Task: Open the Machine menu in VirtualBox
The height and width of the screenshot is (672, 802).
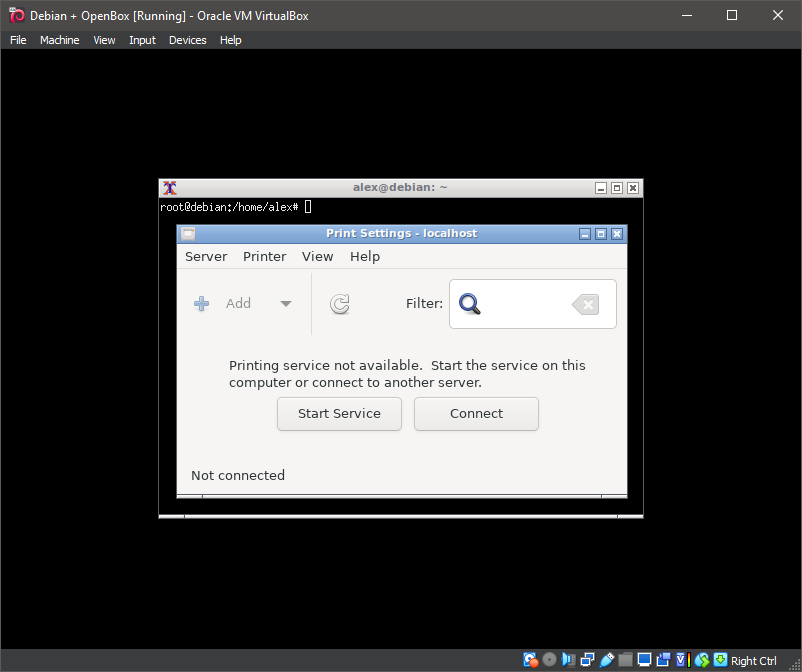Action: point(59,40)
